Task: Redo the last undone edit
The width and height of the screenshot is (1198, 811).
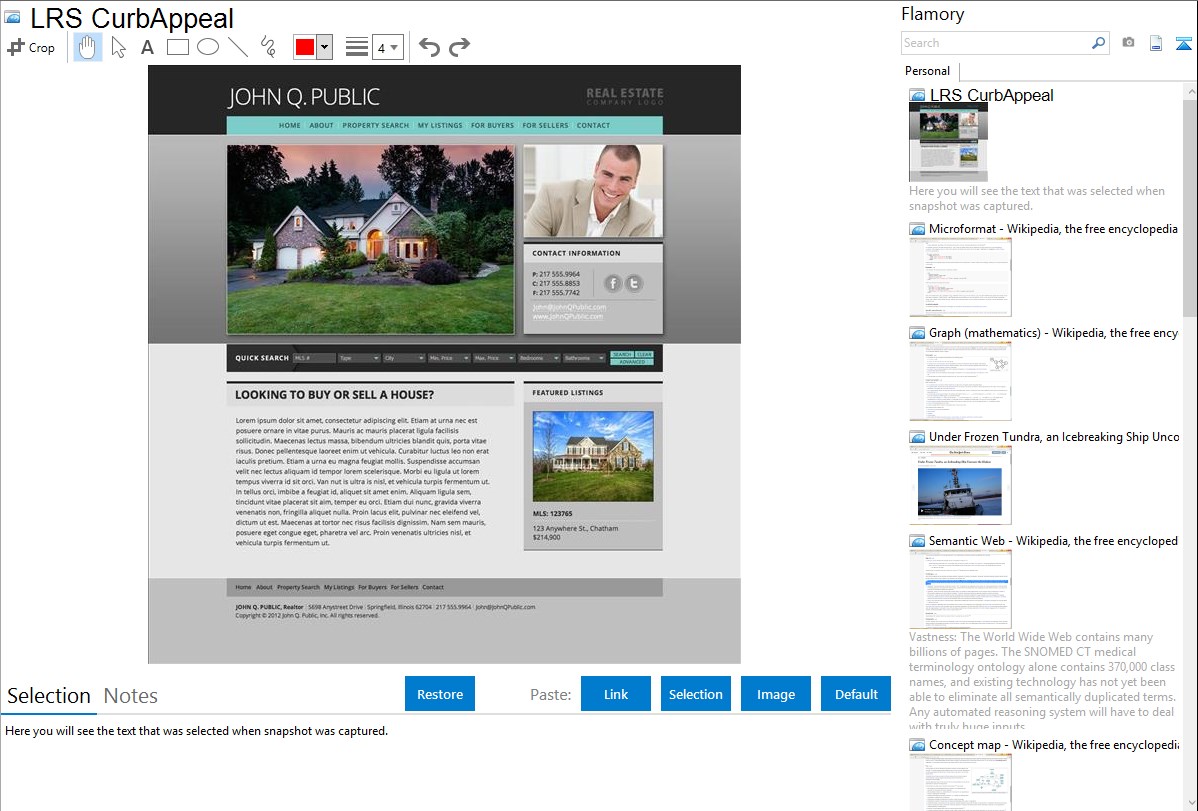Action: click(459, 47)
